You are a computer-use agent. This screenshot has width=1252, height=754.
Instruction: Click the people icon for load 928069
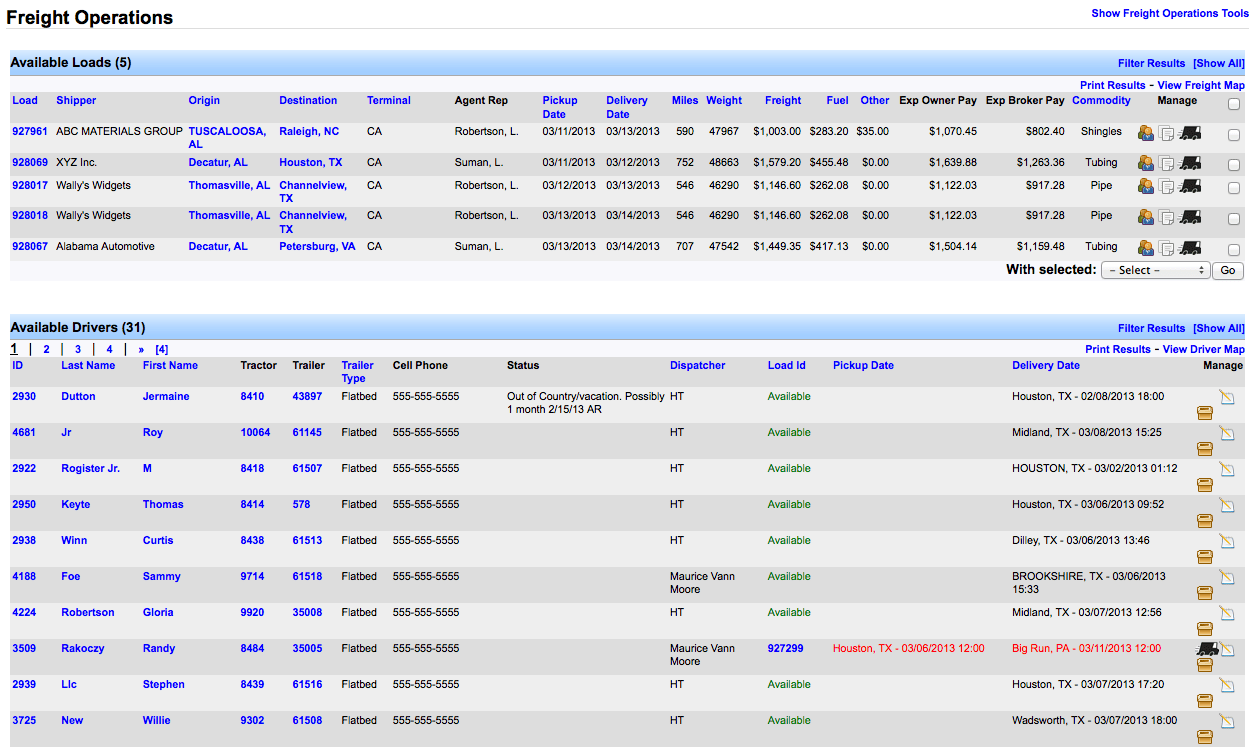coord(1146,164)
